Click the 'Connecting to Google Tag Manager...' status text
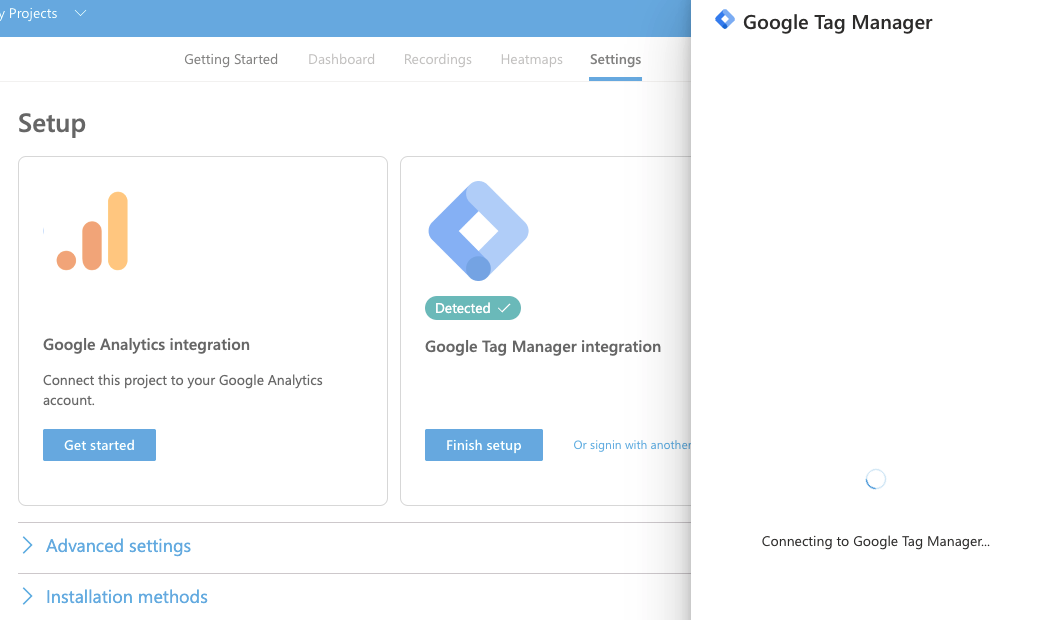This screenshot has height=620, width=1042. click(x=875, y=541)
